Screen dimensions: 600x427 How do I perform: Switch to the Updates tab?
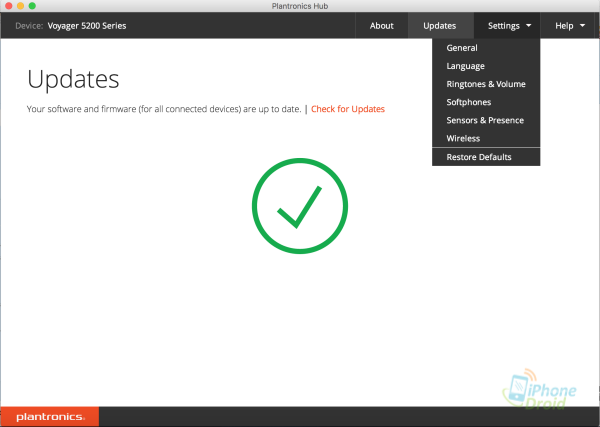click(440, 26)
